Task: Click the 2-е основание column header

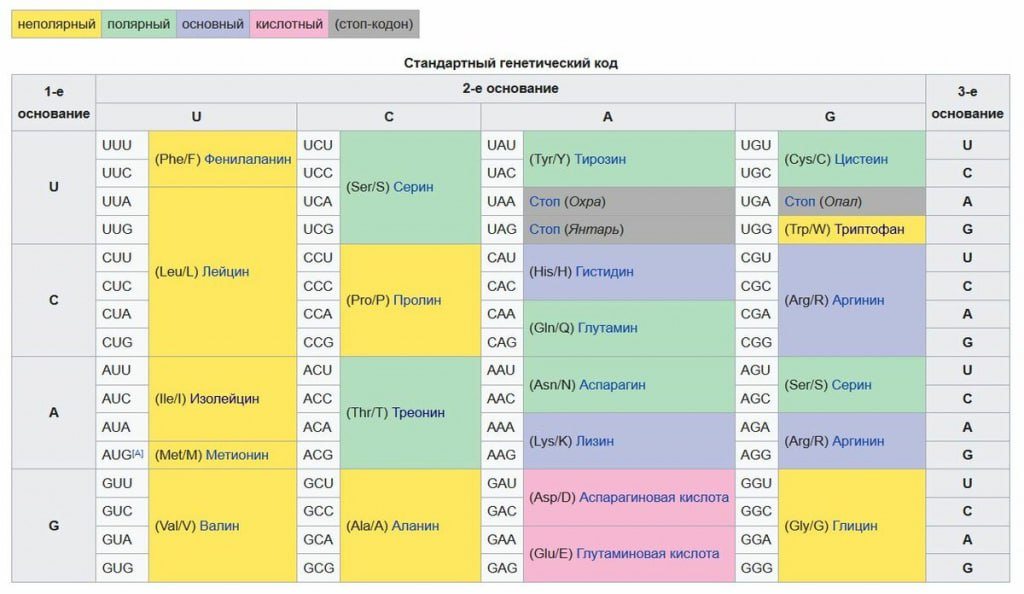Action: point(511,89)
